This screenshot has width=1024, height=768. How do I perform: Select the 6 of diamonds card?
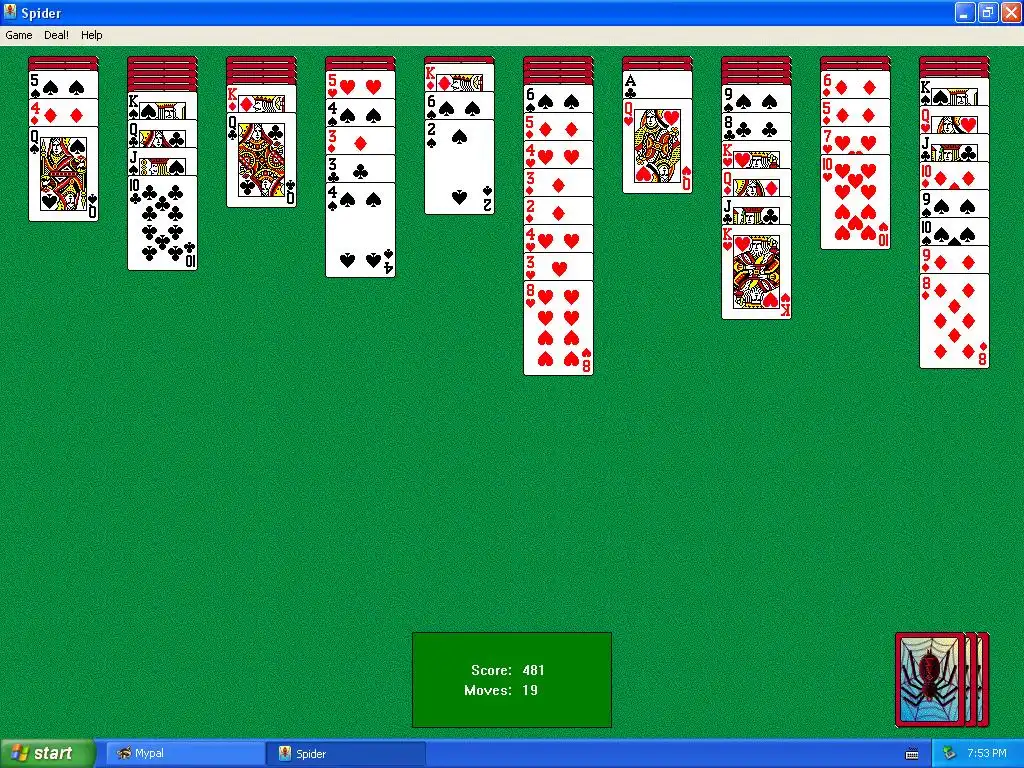click(855, 85)
